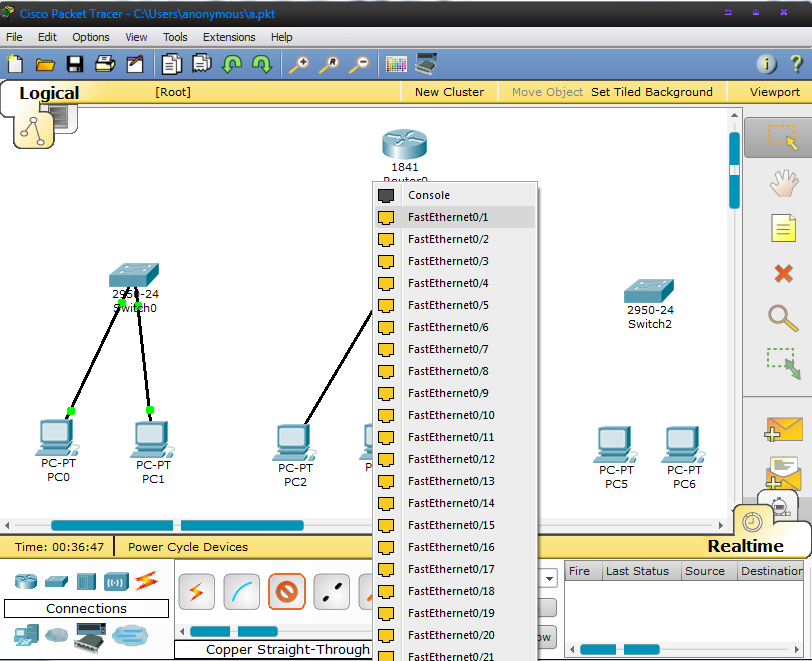Choose the Select tool on right panel

[782, 137]
